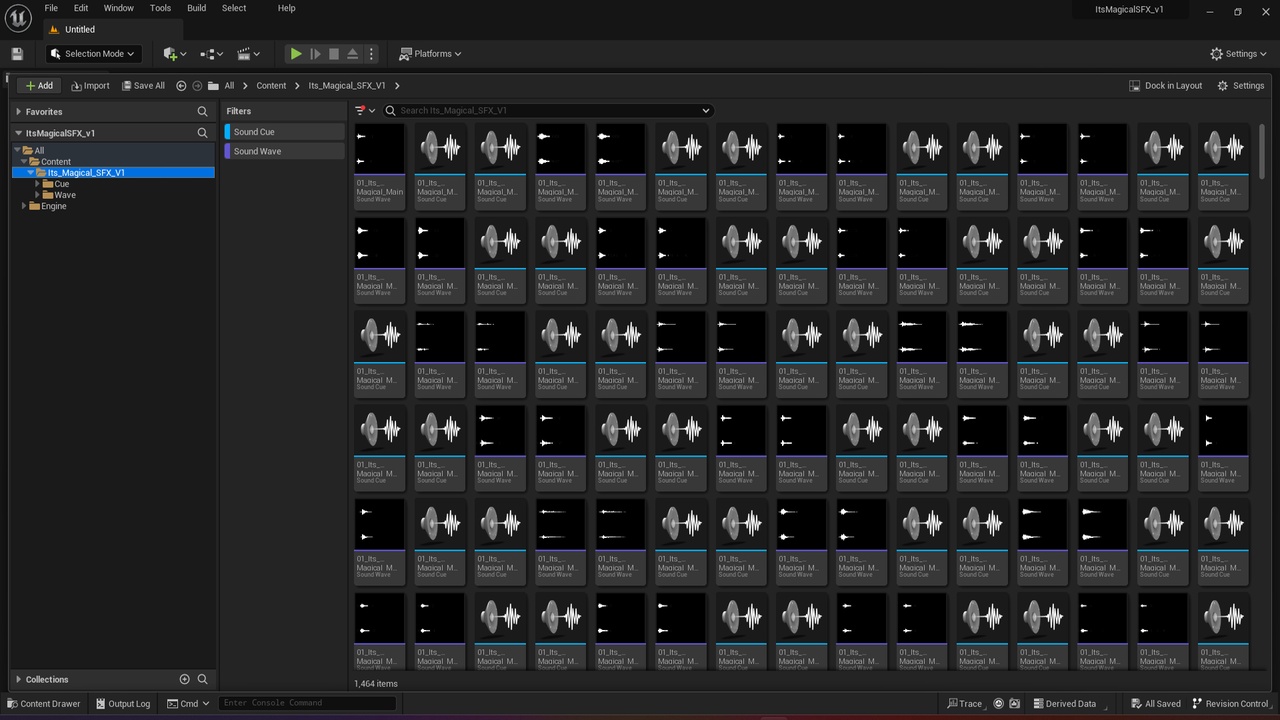Open the content browser Settings button
The image size is (1280, 720).
[1241, 86]
